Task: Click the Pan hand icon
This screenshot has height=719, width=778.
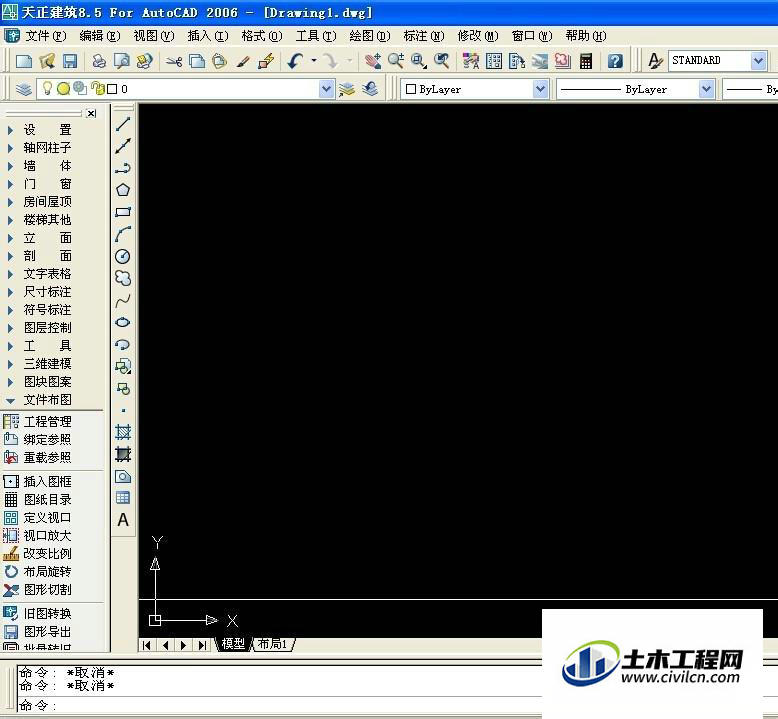Action: tap(373, 61)
